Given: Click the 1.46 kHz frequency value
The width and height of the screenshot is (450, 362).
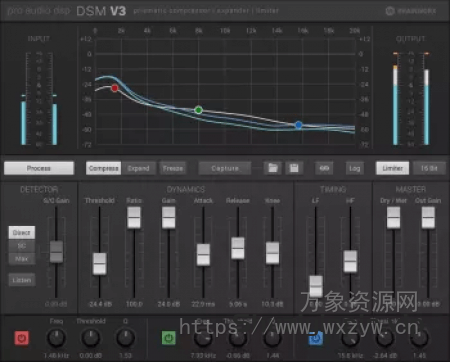Looking at the screenshot, I should 56,356.
